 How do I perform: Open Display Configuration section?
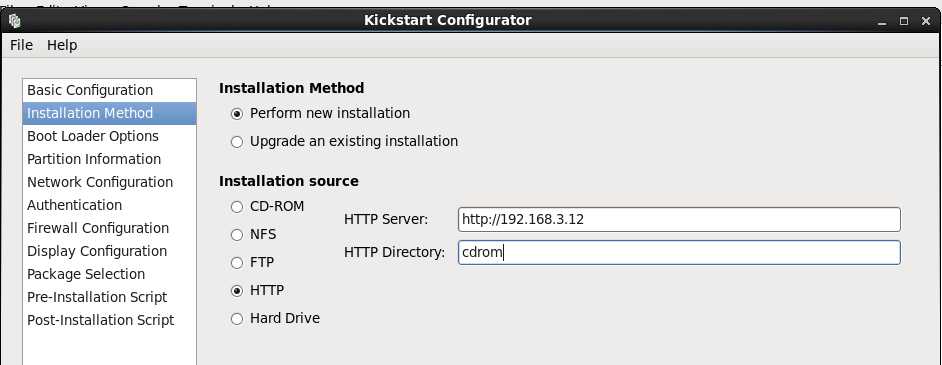tap(109, 251)
